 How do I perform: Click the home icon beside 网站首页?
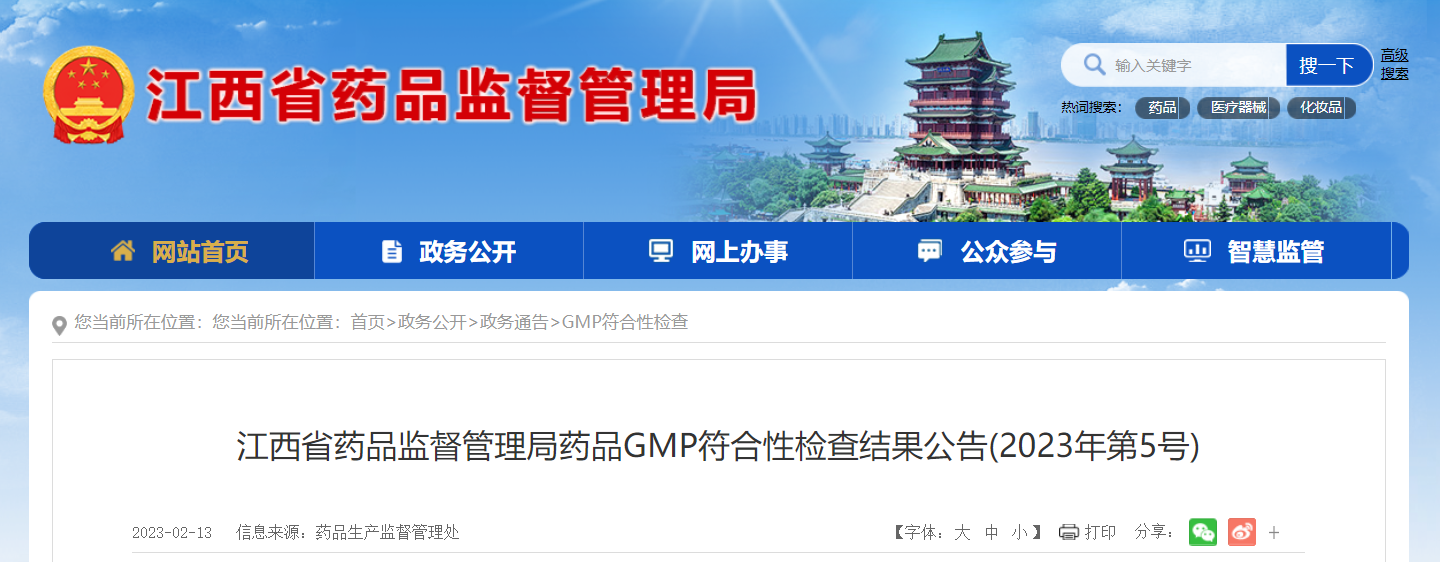[x=123, y=250]
